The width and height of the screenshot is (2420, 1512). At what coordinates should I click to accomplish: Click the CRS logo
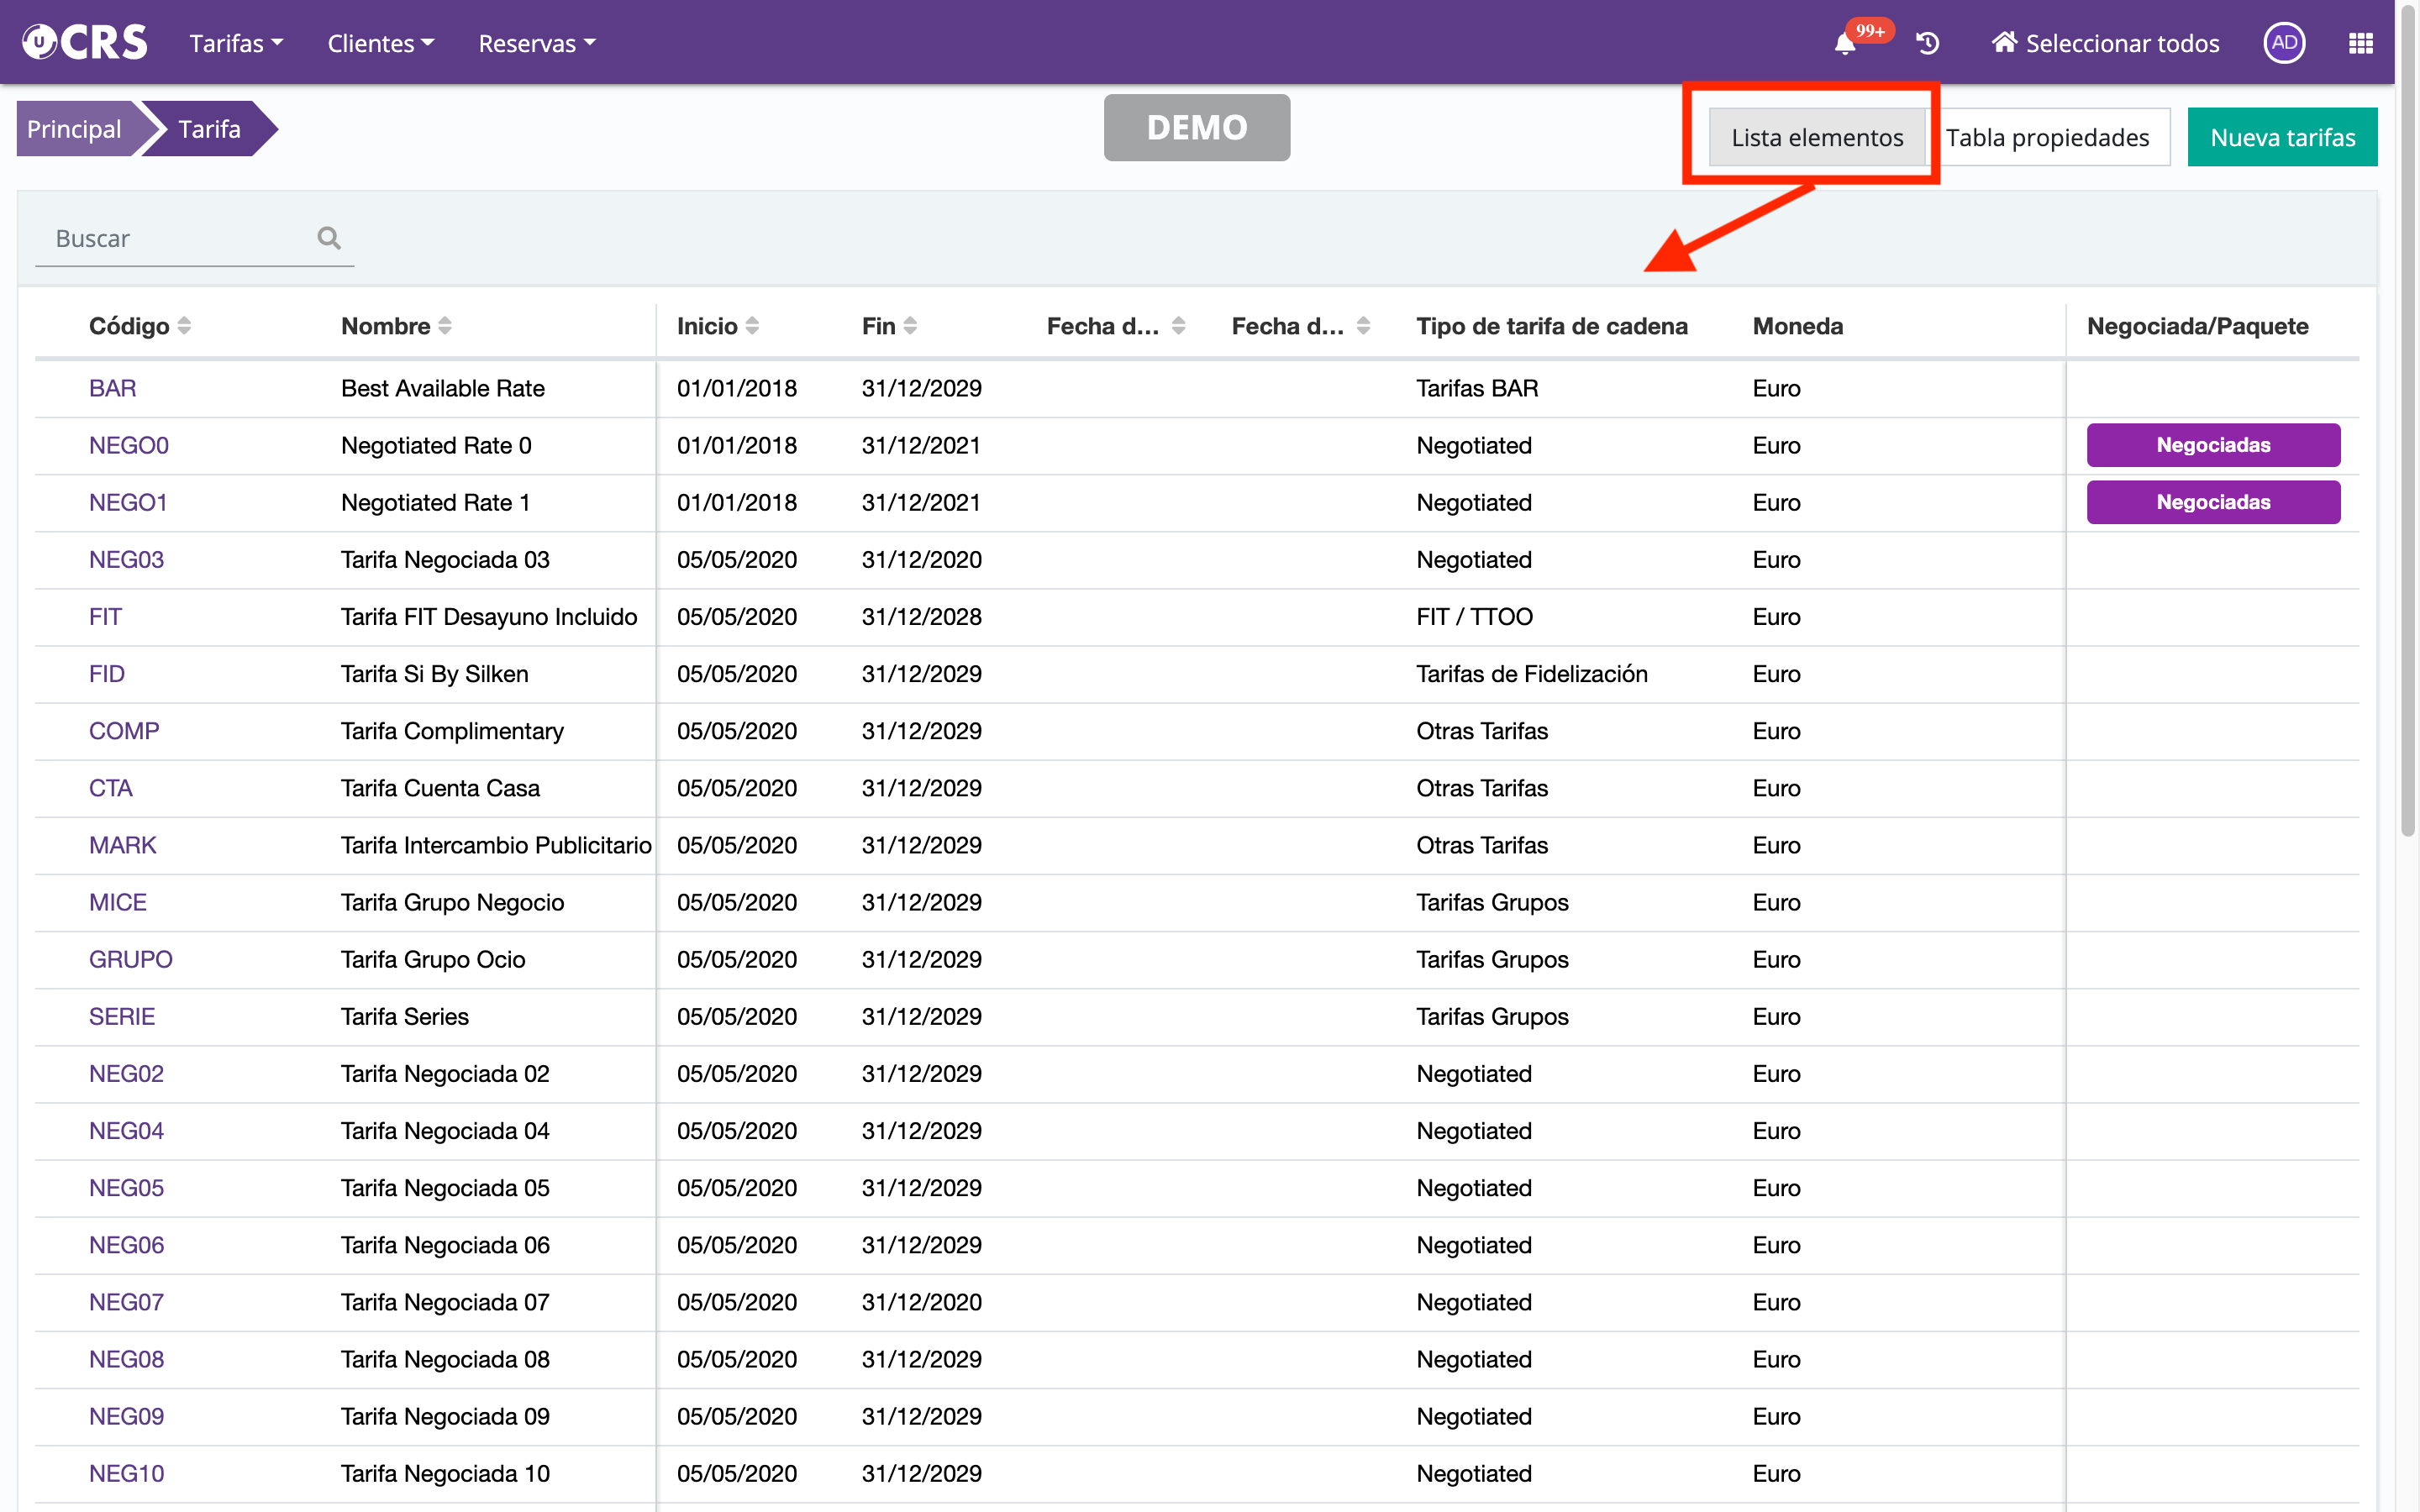(x=86, y=42)
